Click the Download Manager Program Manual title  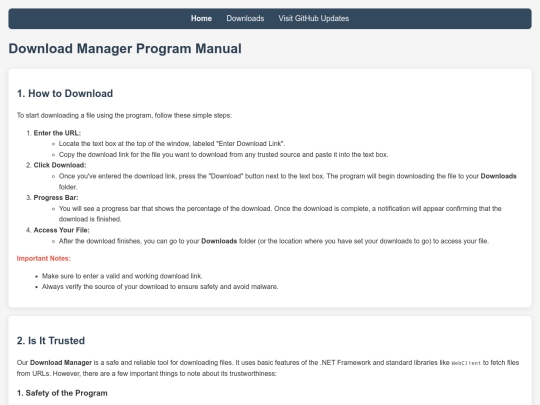point(125,49)
